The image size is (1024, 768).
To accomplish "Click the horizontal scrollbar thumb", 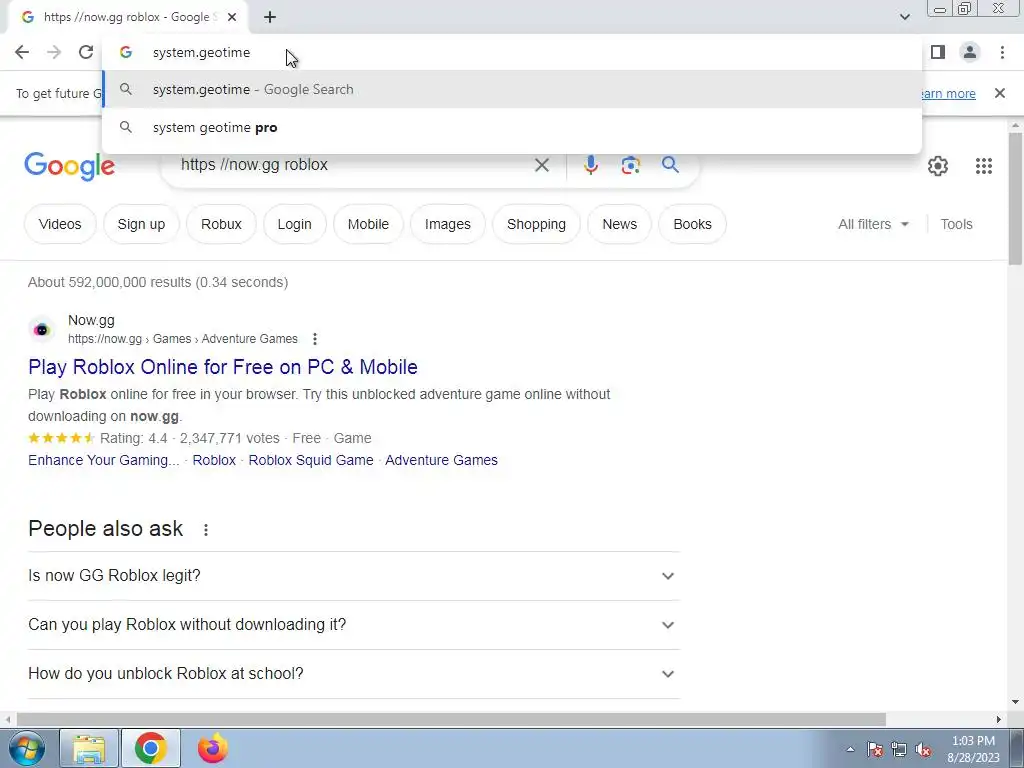I will tap(451, 720).
